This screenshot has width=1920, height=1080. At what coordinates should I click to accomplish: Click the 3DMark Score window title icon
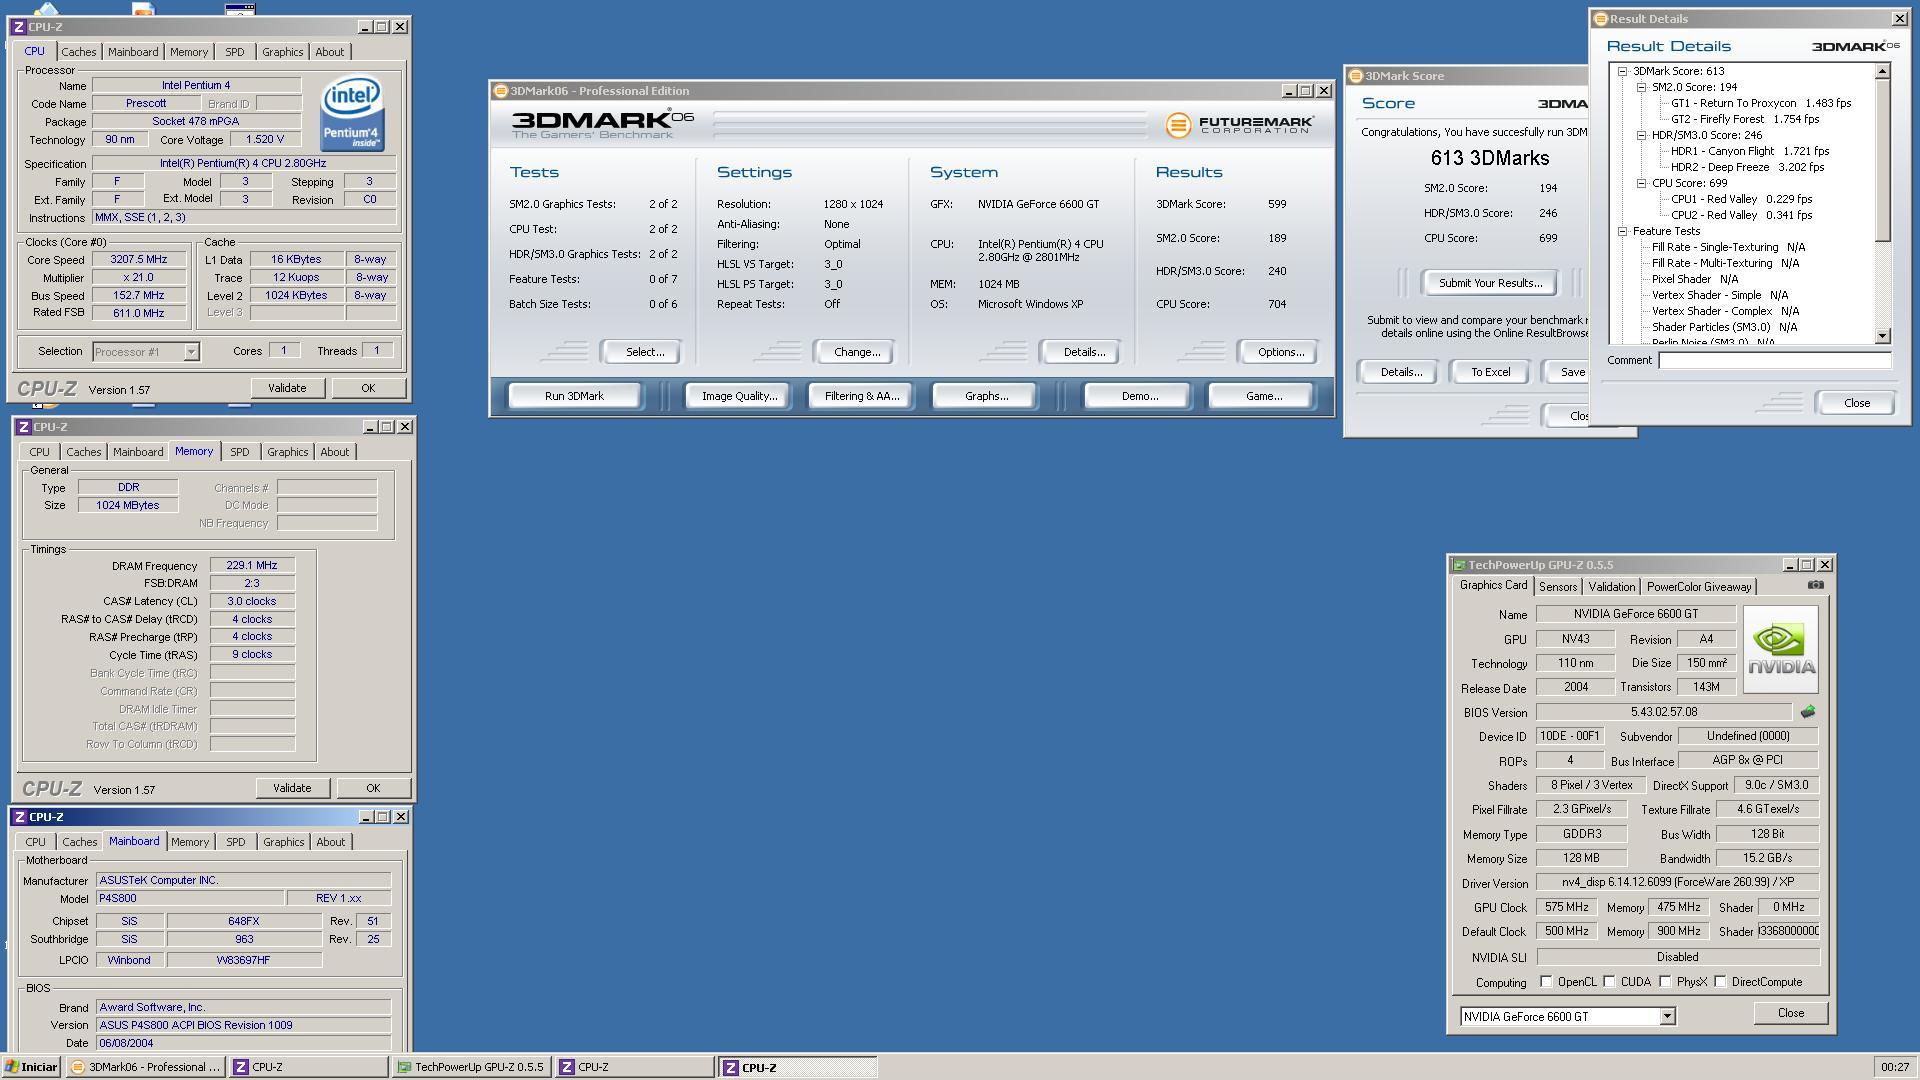point(1356,76)
